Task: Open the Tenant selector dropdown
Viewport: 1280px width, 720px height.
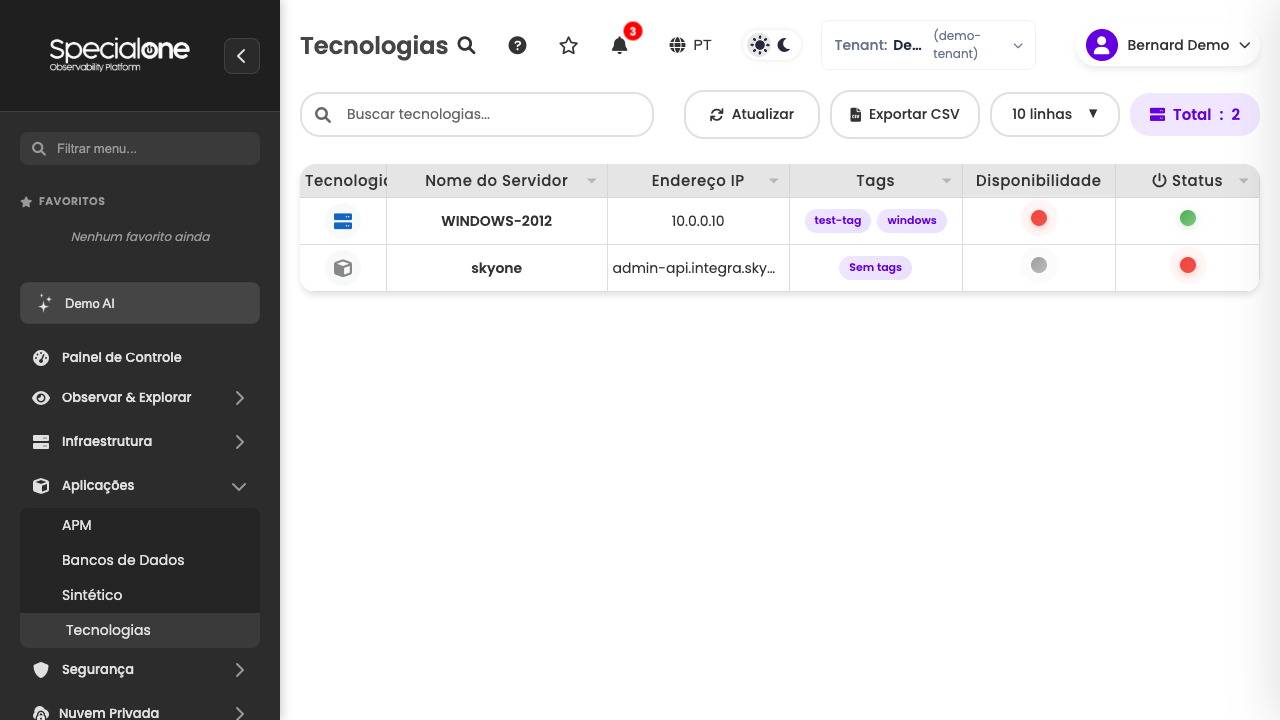Action: (928, 45)
